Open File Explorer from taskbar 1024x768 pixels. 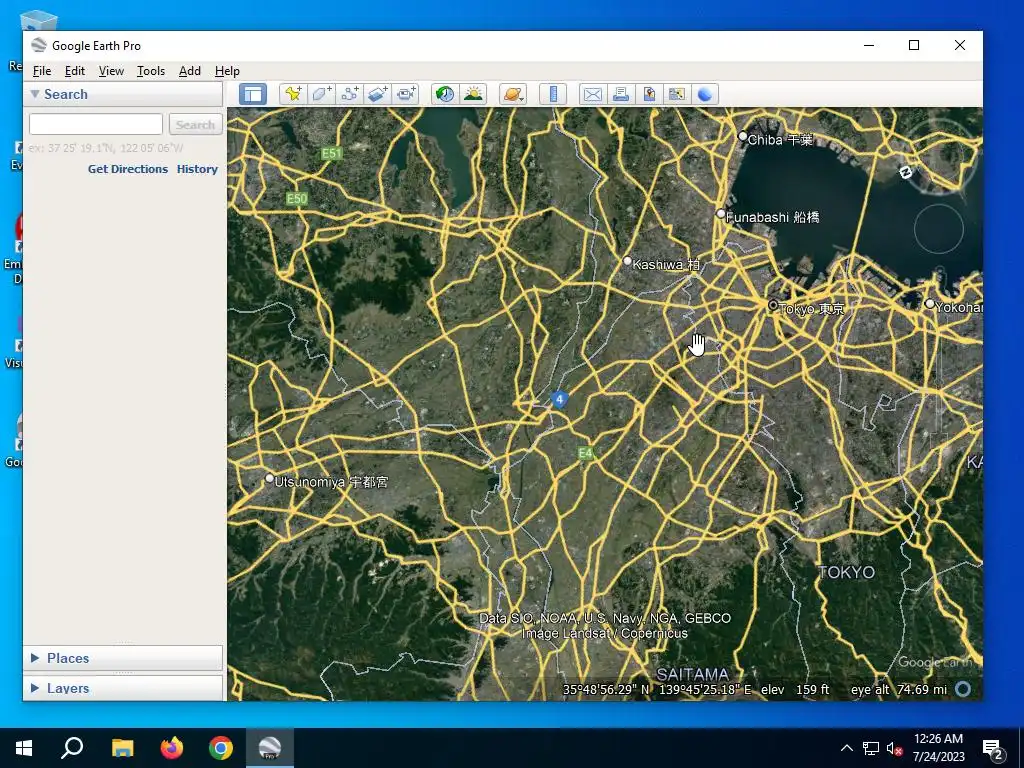point(122,748)
